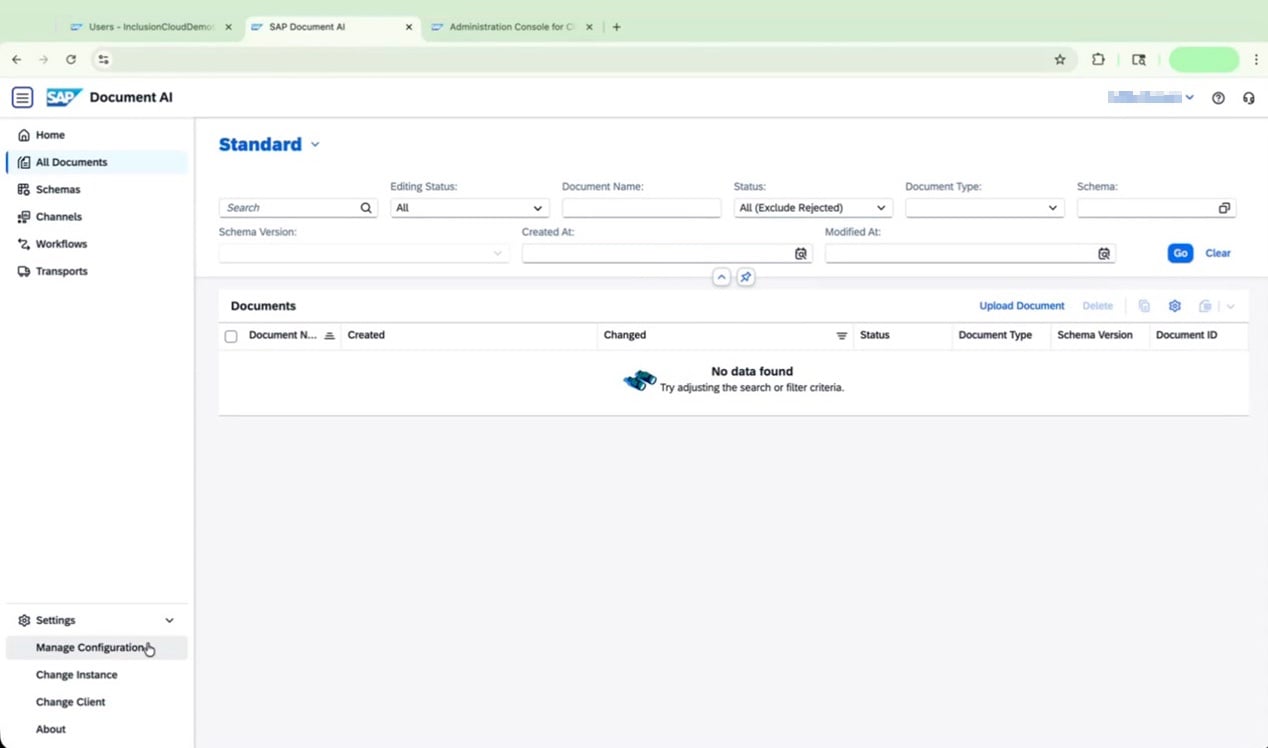
Task: Click the Document Name input field
Action: [x=641, y=208]
